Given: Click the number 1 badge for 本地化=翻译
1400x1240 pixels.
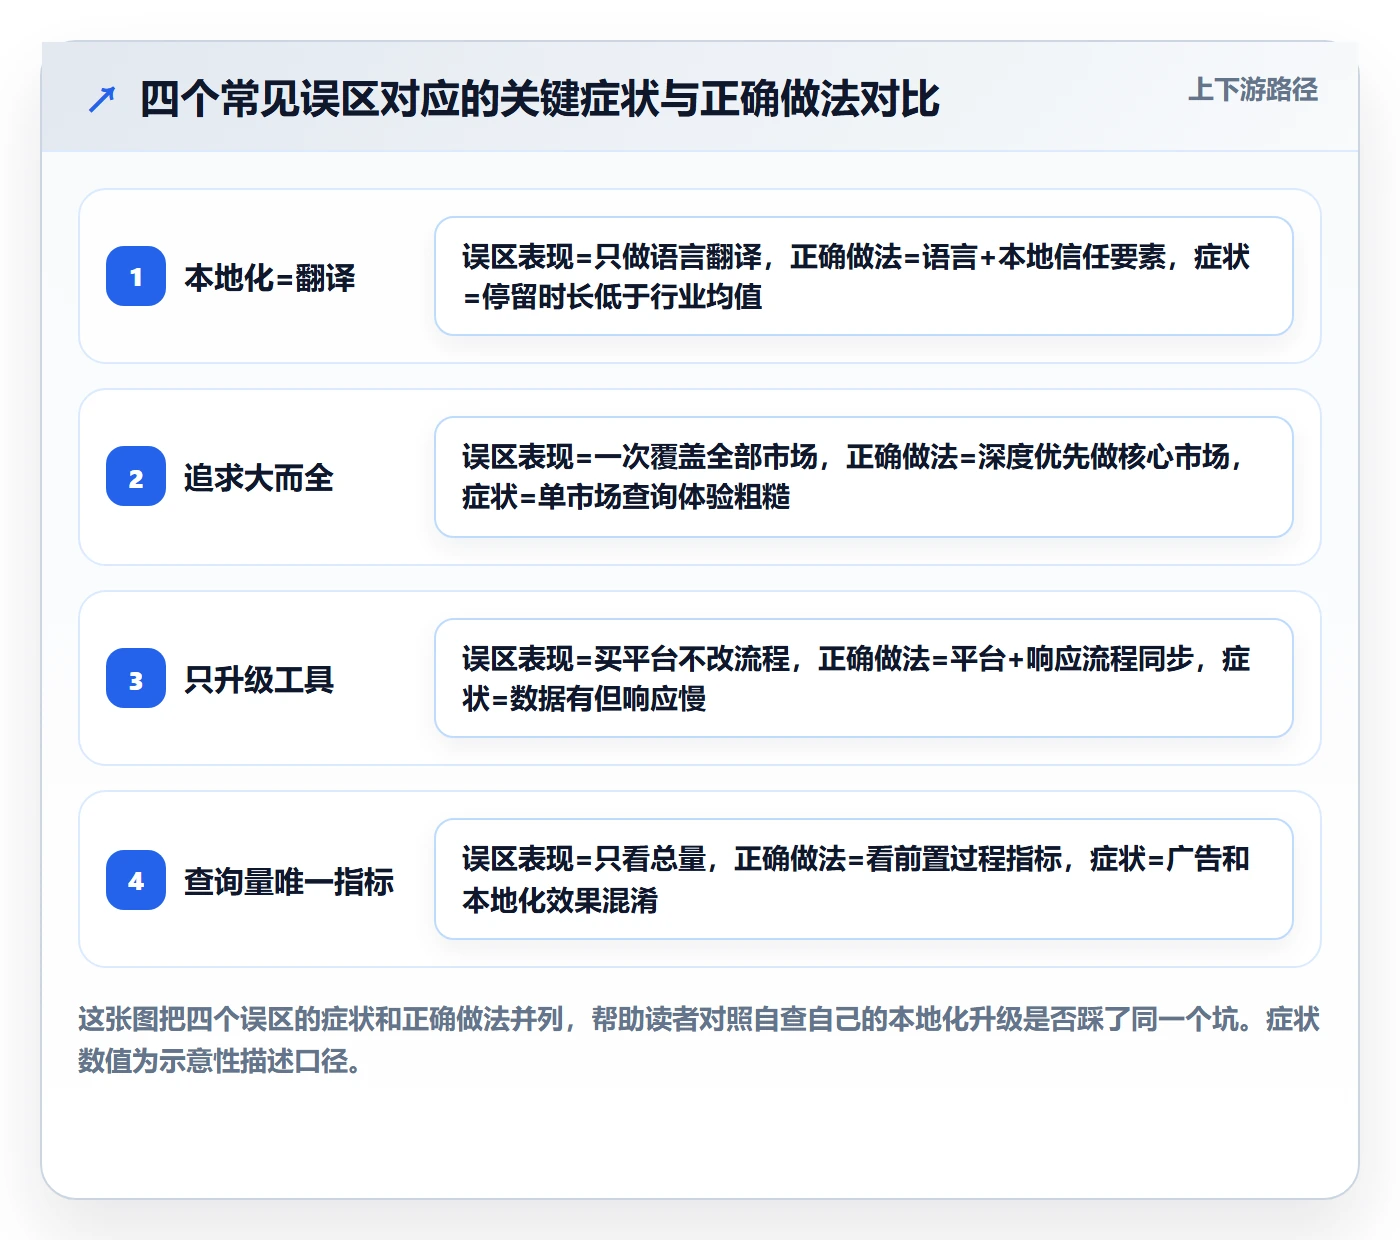Looking at the screenshot, I should click(136, 276).
